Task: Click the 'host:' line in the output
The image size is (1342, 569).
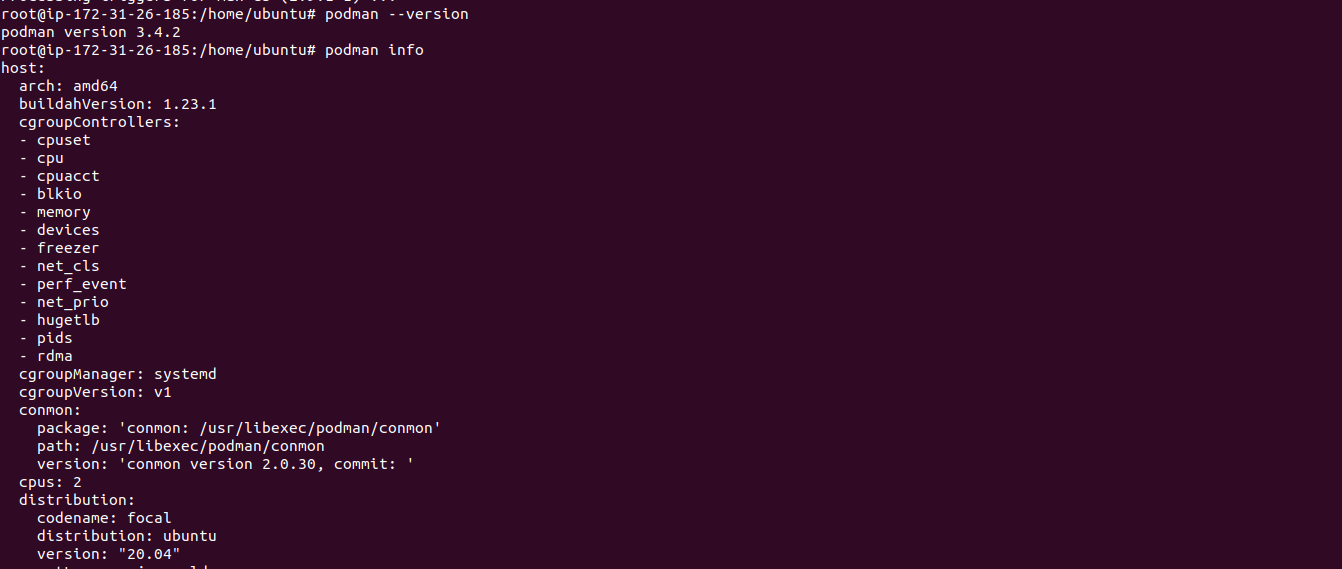Action: (23, 68)
